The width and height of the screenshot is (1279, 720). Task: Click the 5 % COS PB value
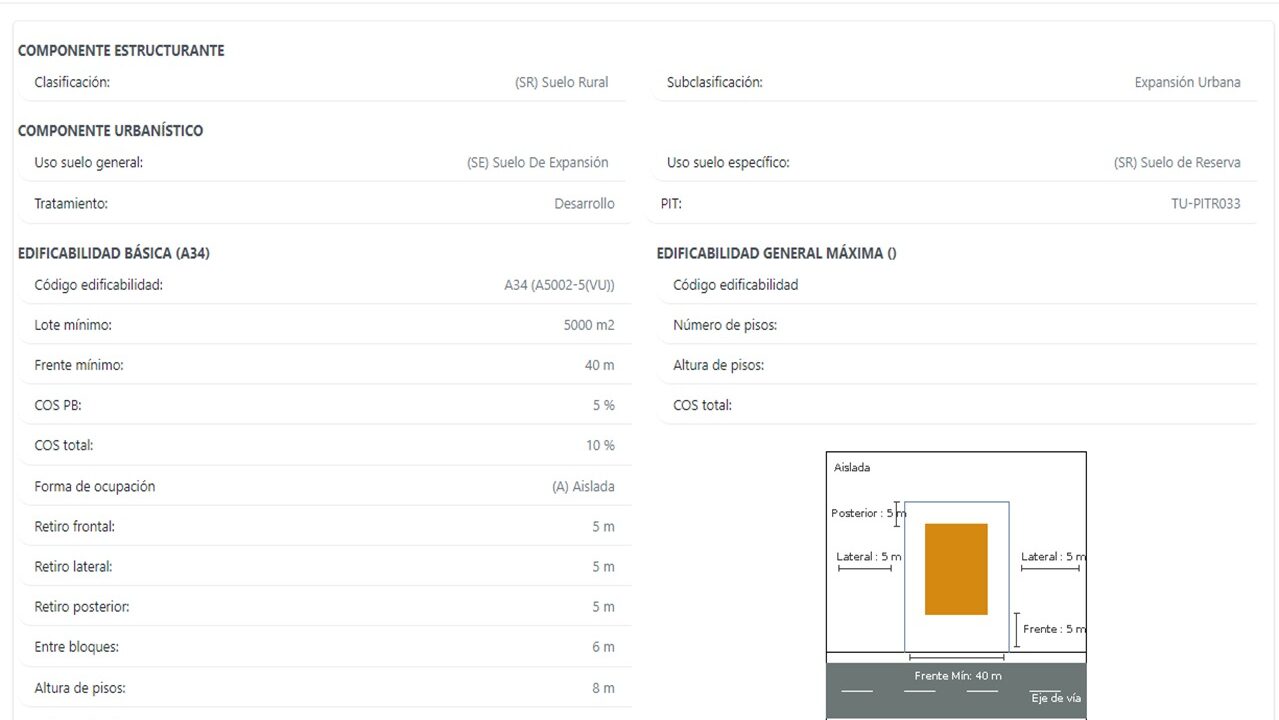603,406
